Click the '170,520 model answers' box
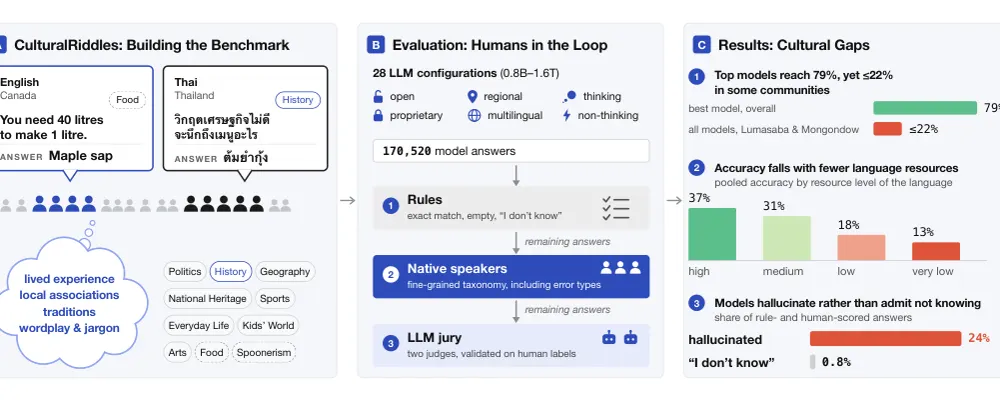The image size is (1000, 401). click(x=511, y=151)
